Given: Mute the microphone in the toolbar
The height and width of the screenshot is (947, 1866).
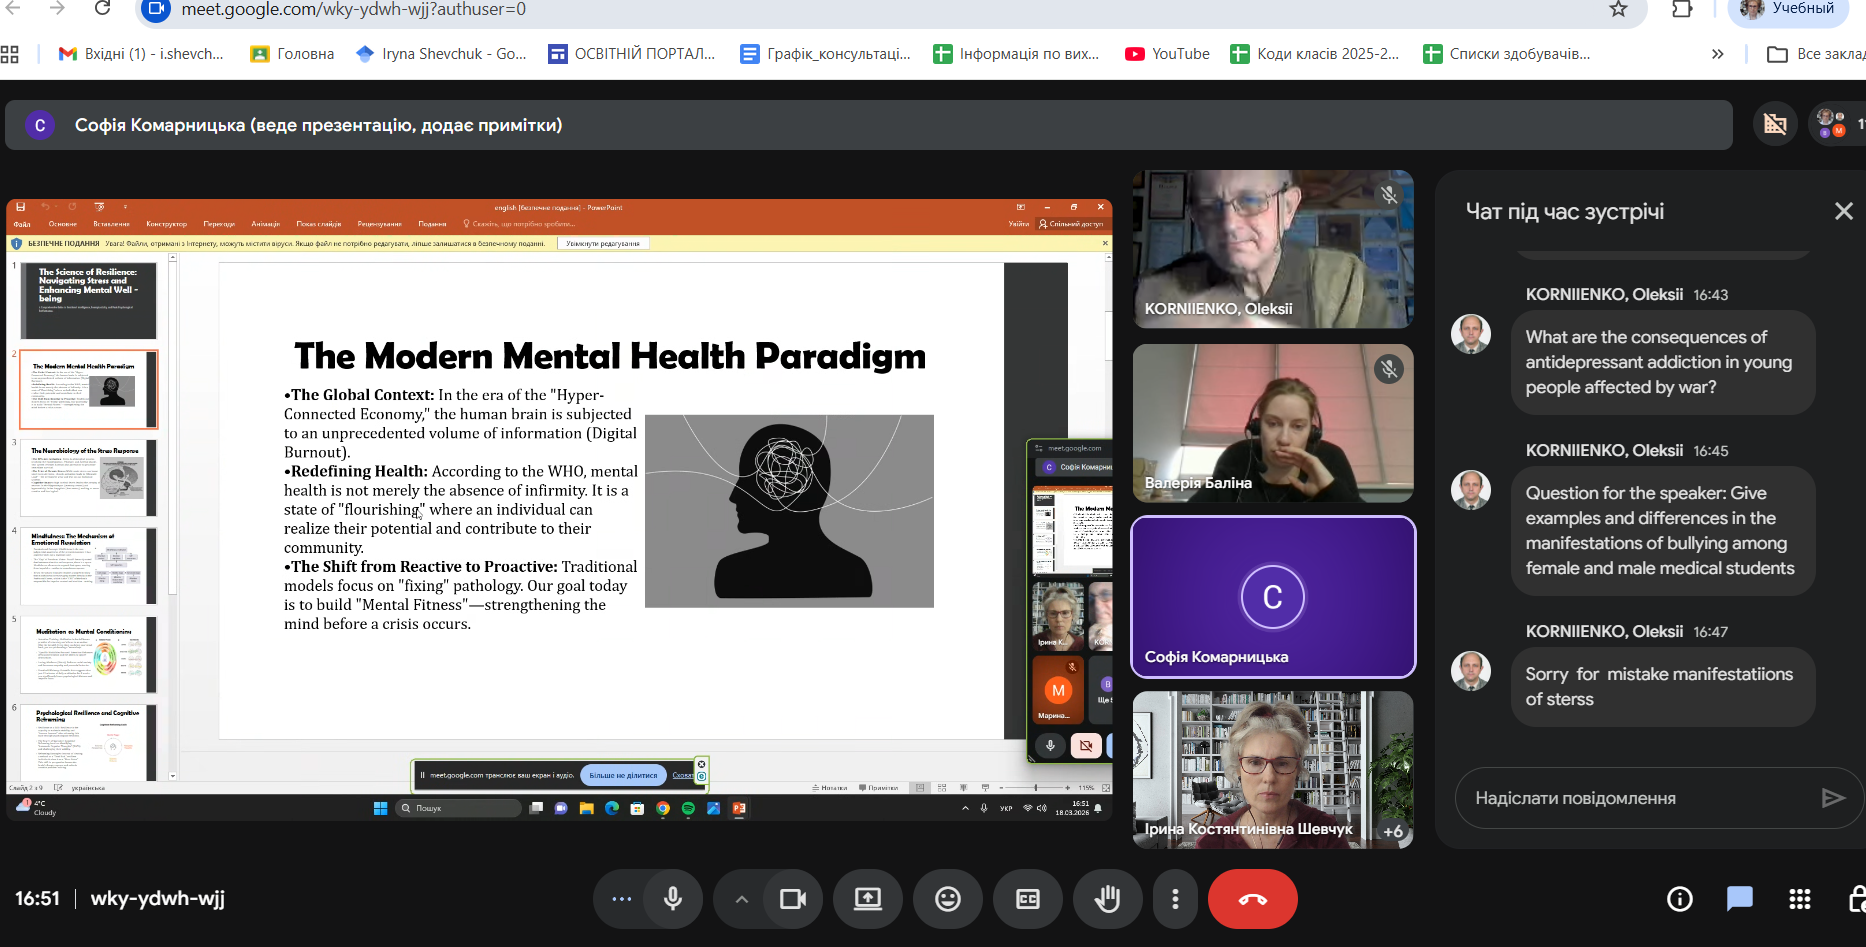Looking at the screenshot, I should pos(673,899).
